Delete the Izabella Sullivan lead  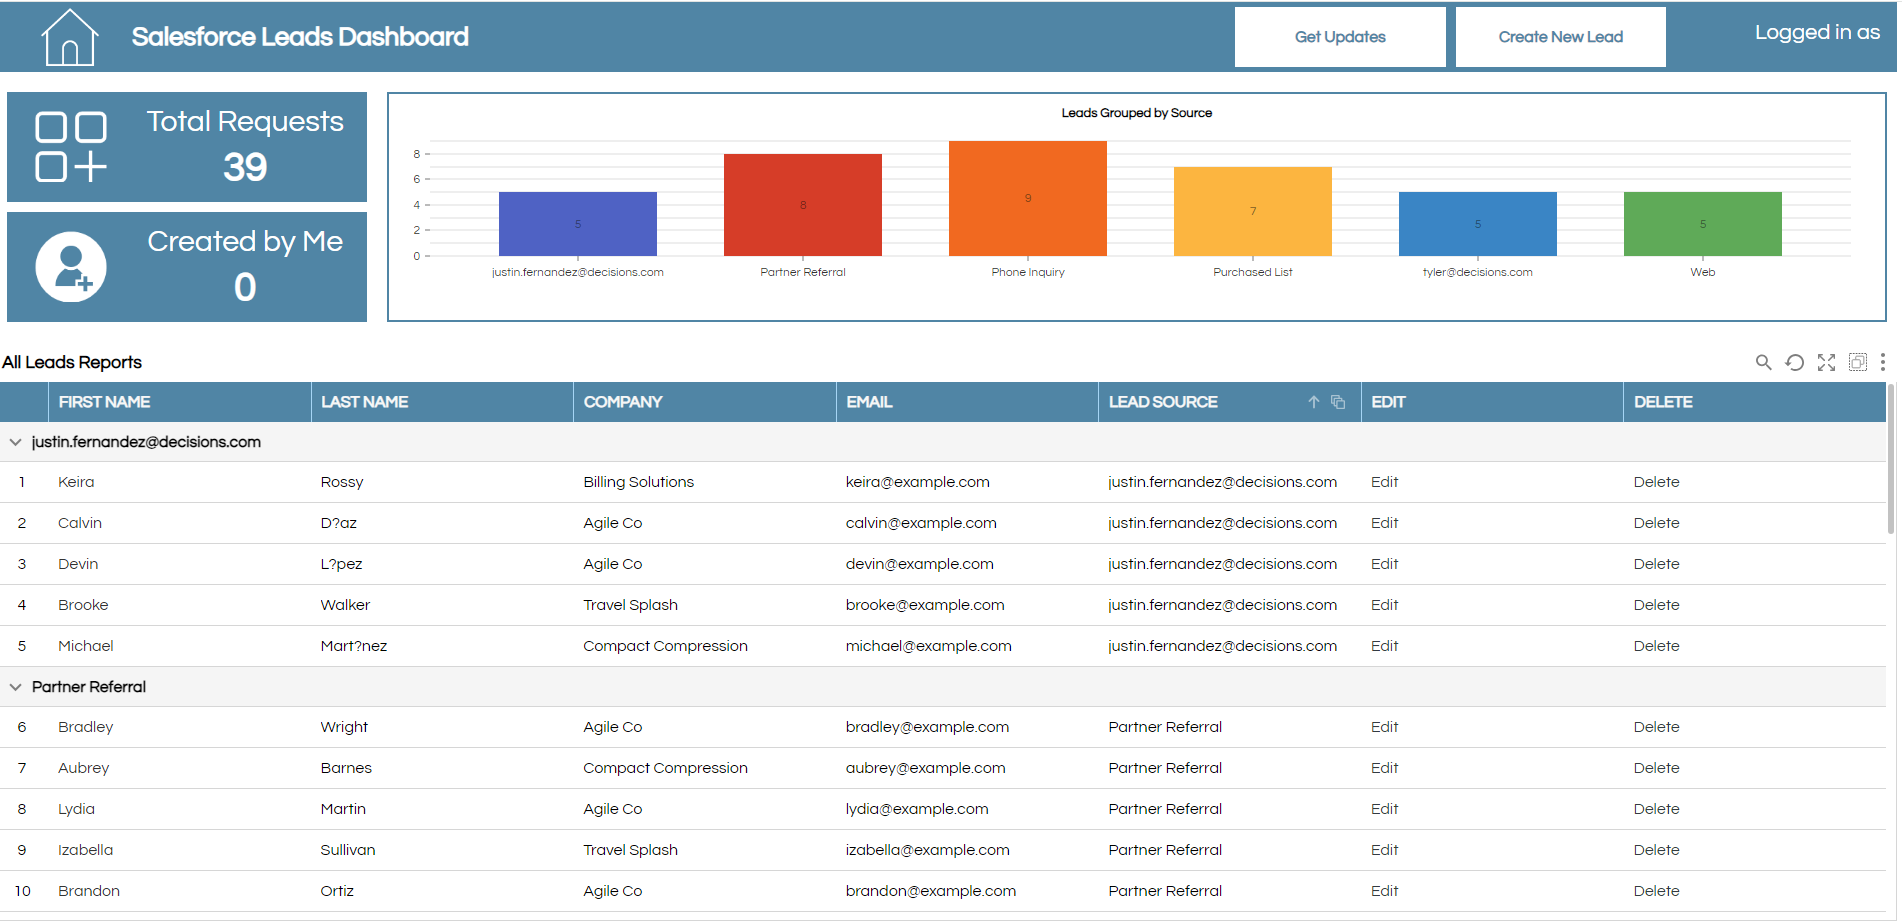[x=1656, y=850]
